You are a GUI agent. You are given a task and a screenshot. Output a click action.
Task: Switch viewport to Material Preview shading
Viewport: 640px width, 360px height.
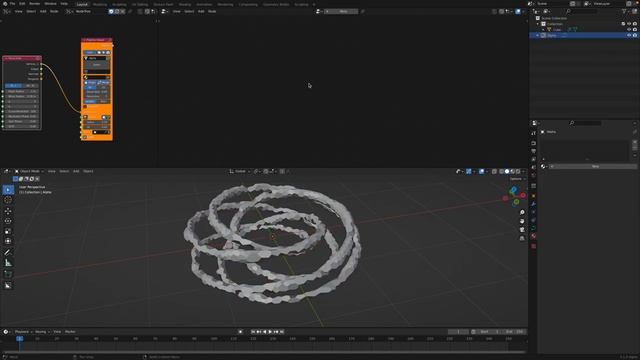click(x=513, y=171)
